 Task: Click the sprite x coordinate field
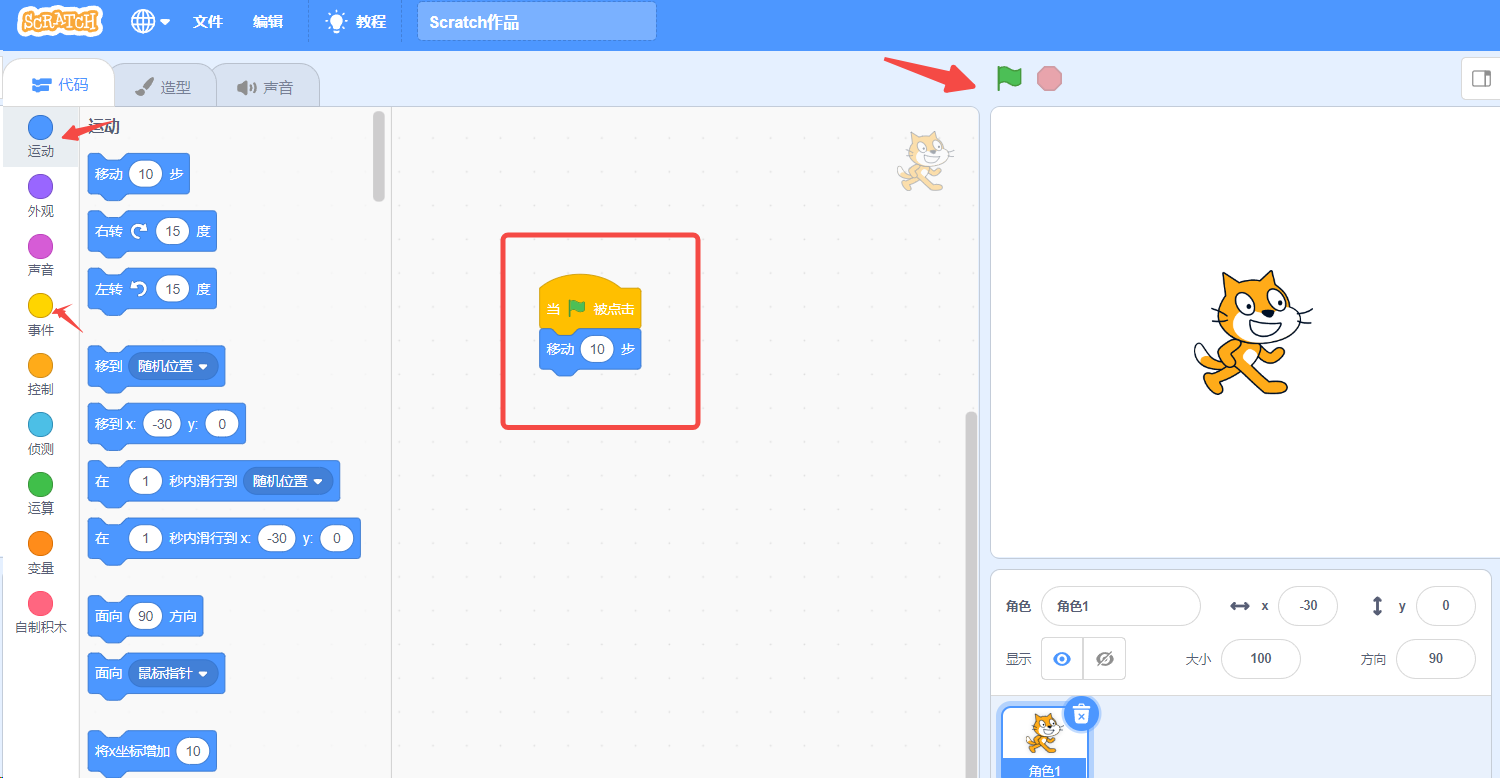[x=1308, y=606]
